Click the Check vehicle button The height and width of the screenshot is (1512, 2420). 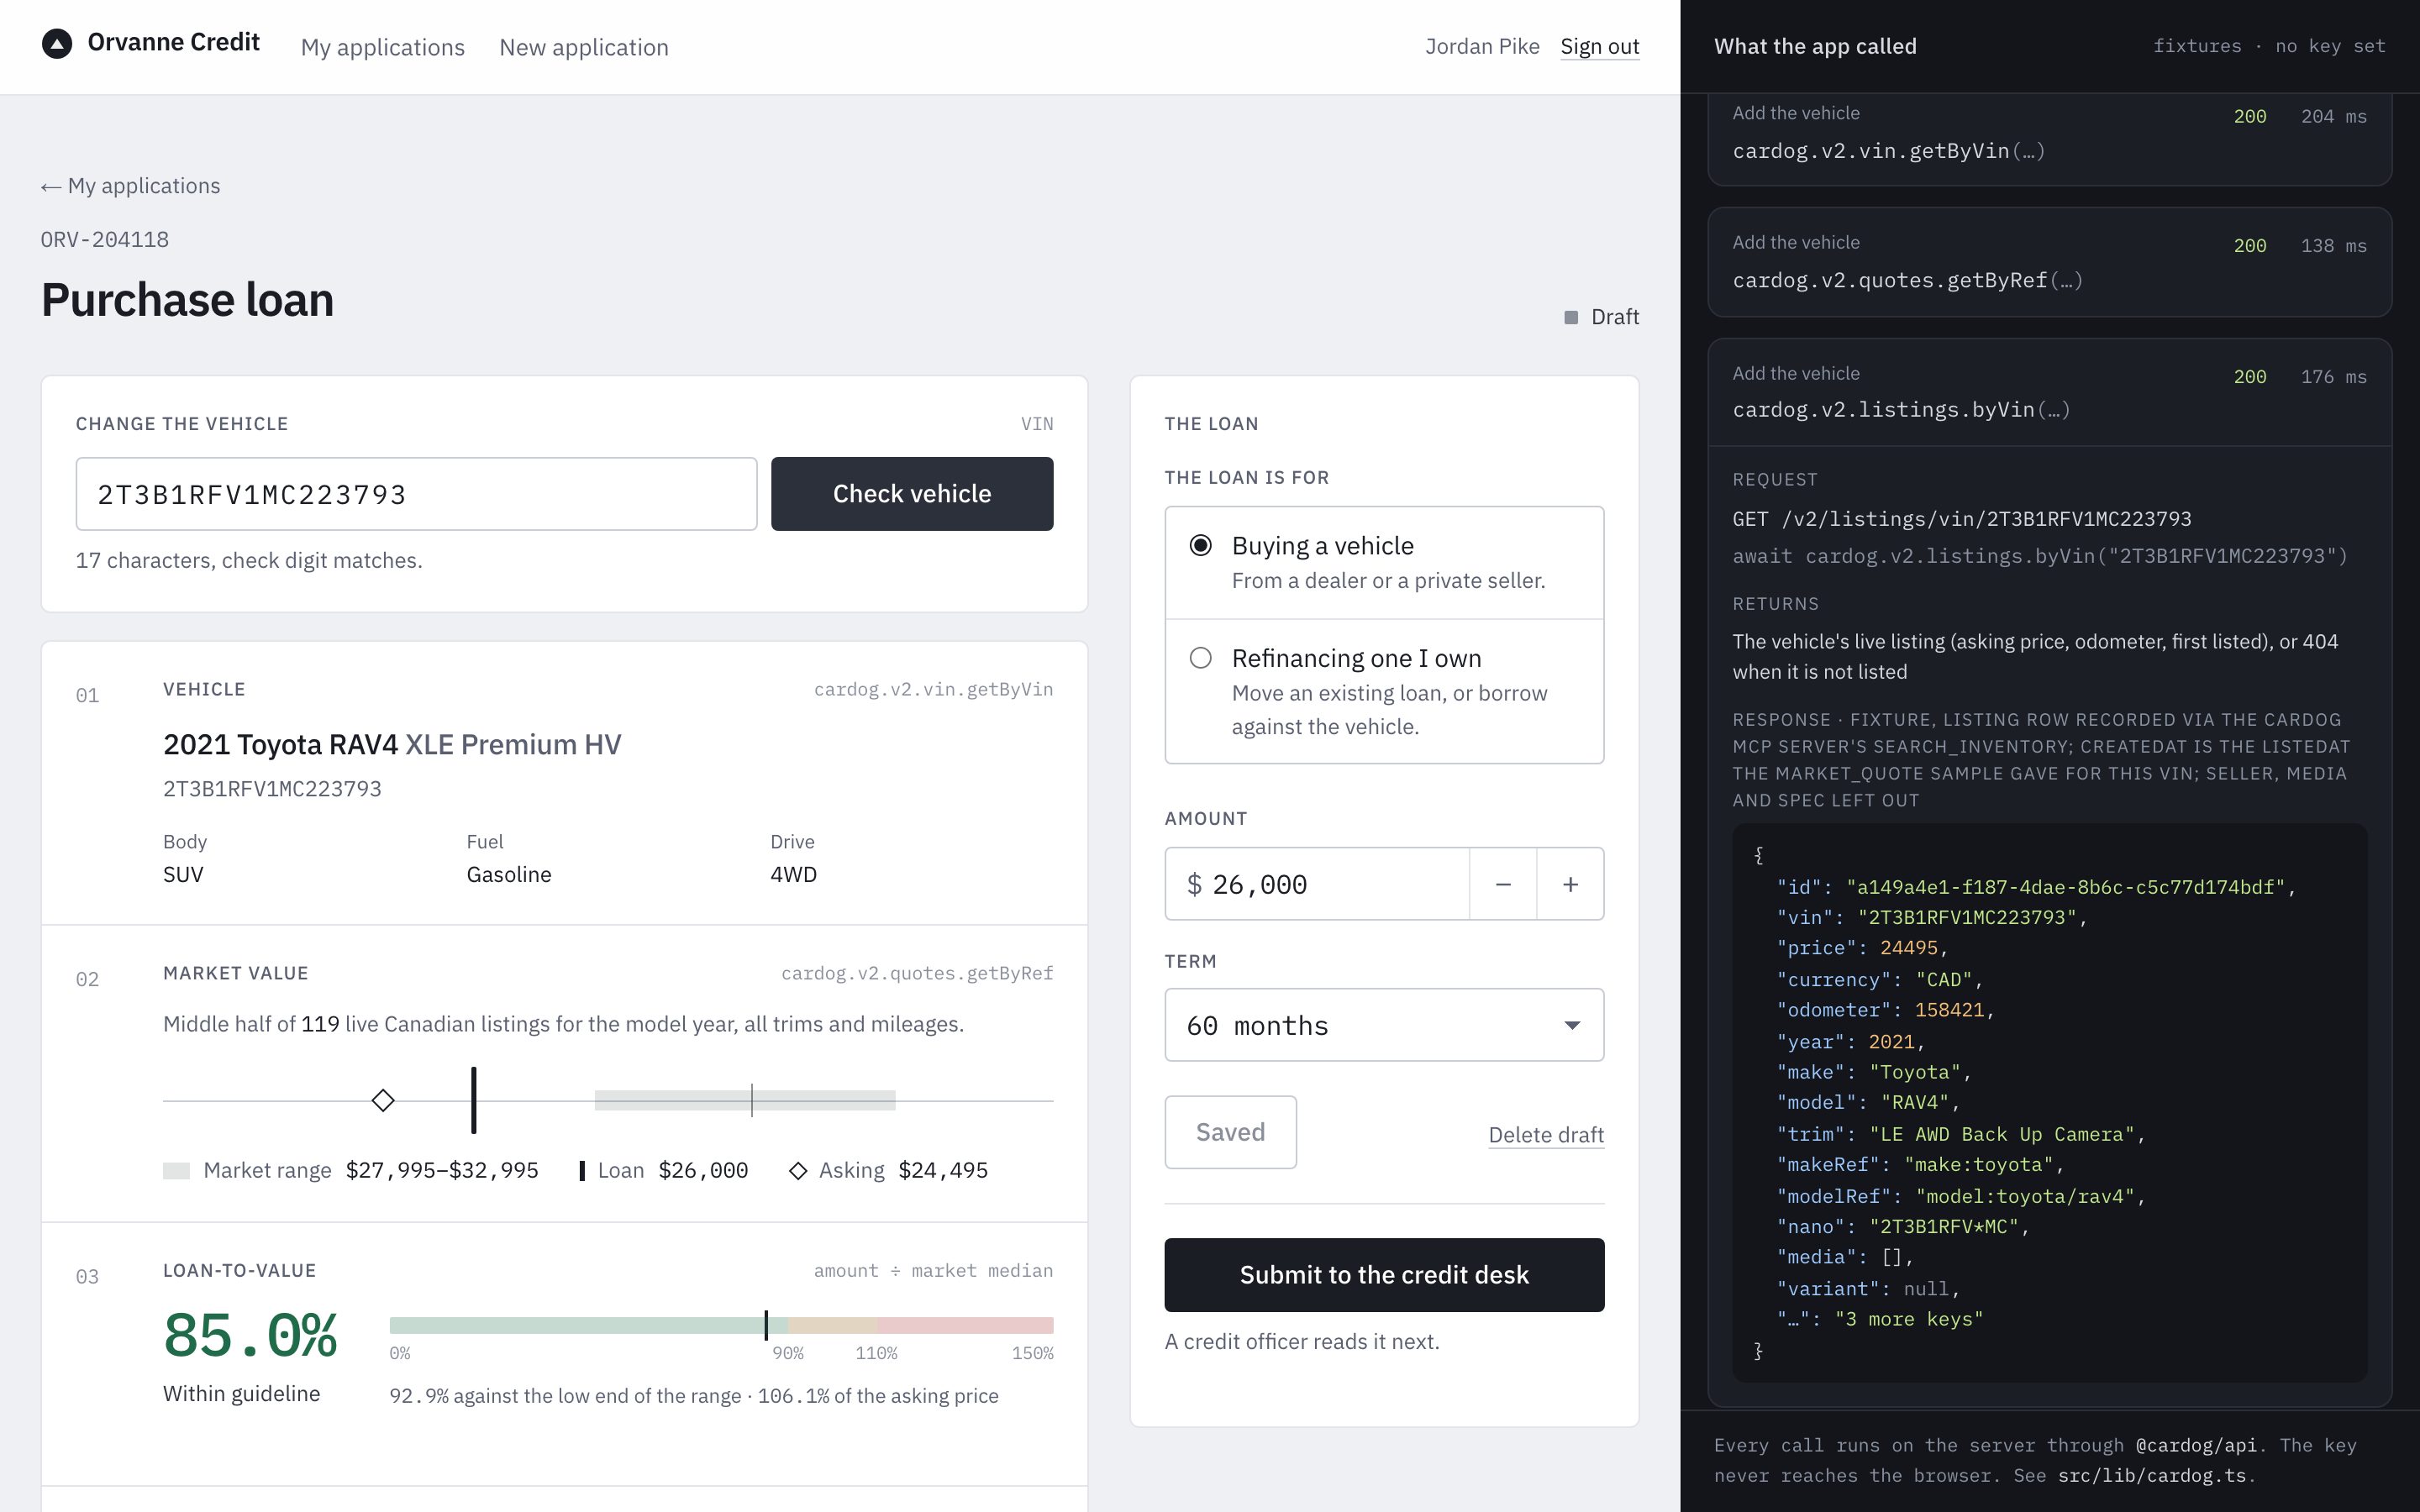point(911,494)
